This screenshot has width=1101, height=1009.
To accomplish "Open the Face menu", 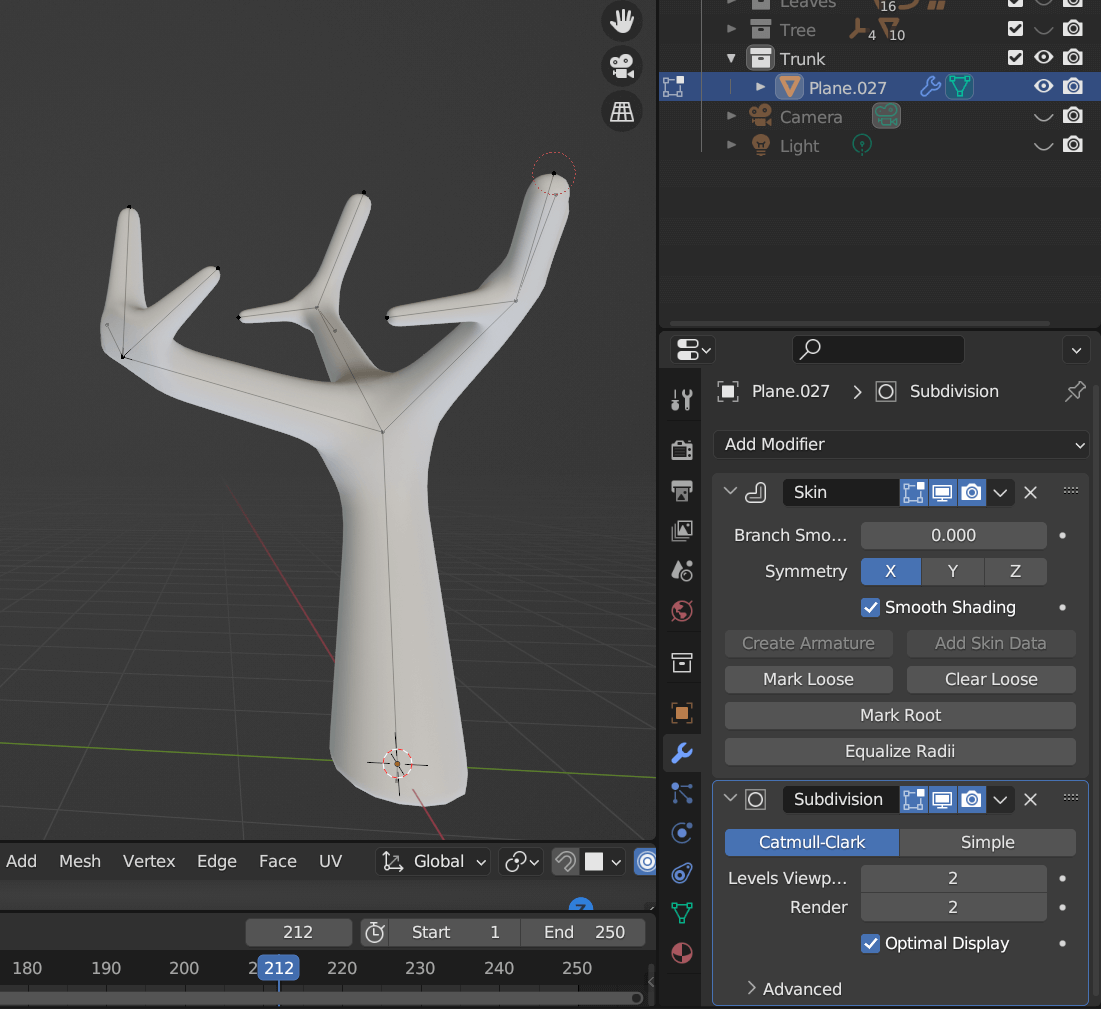I will (278, 861).
